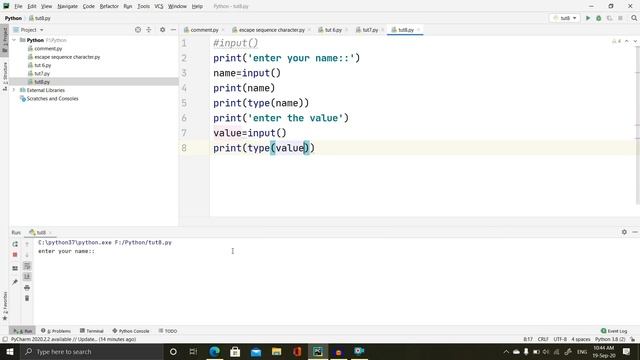The image size is (640, 360).
Task: Open the VCS menu
Action: pos(159,6)
